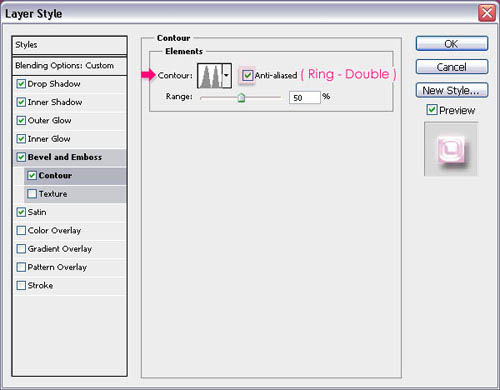Image resolution: width=500 pixels, height=390 pixels.
Task: Select the Styles panel entry
Action: click(69, 45)
